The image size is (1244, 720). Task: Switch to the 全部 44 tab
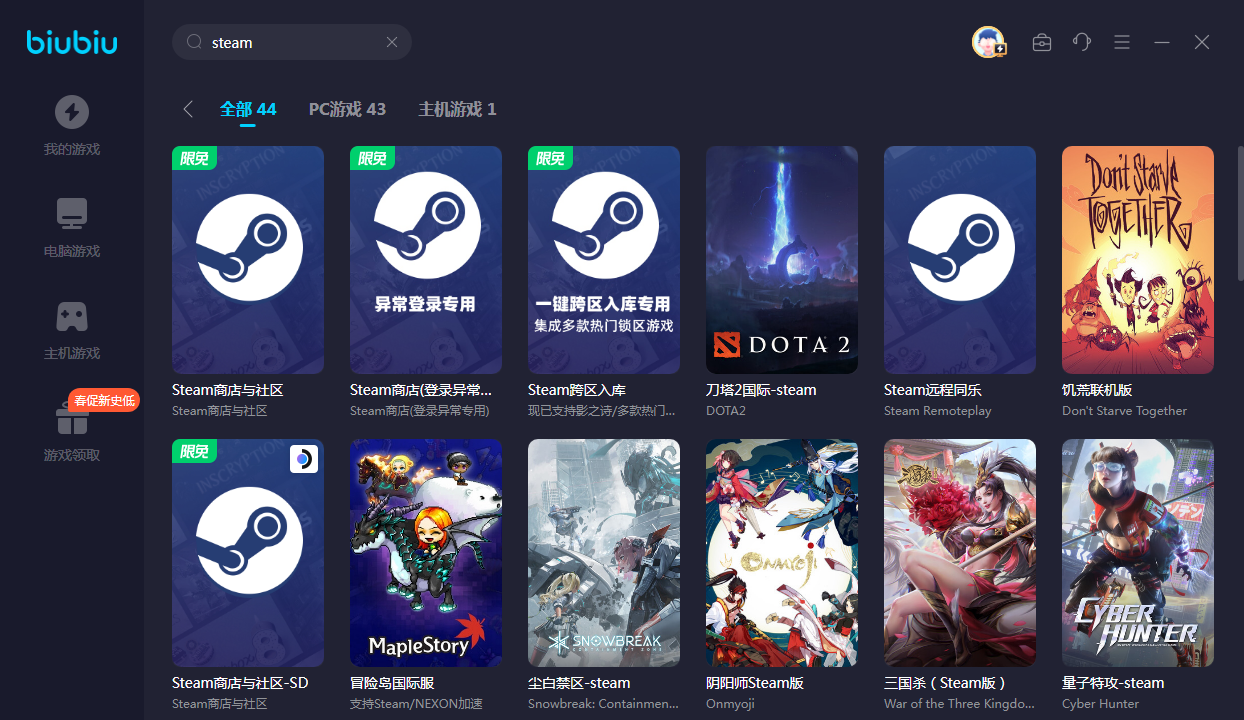coord(248,109)
